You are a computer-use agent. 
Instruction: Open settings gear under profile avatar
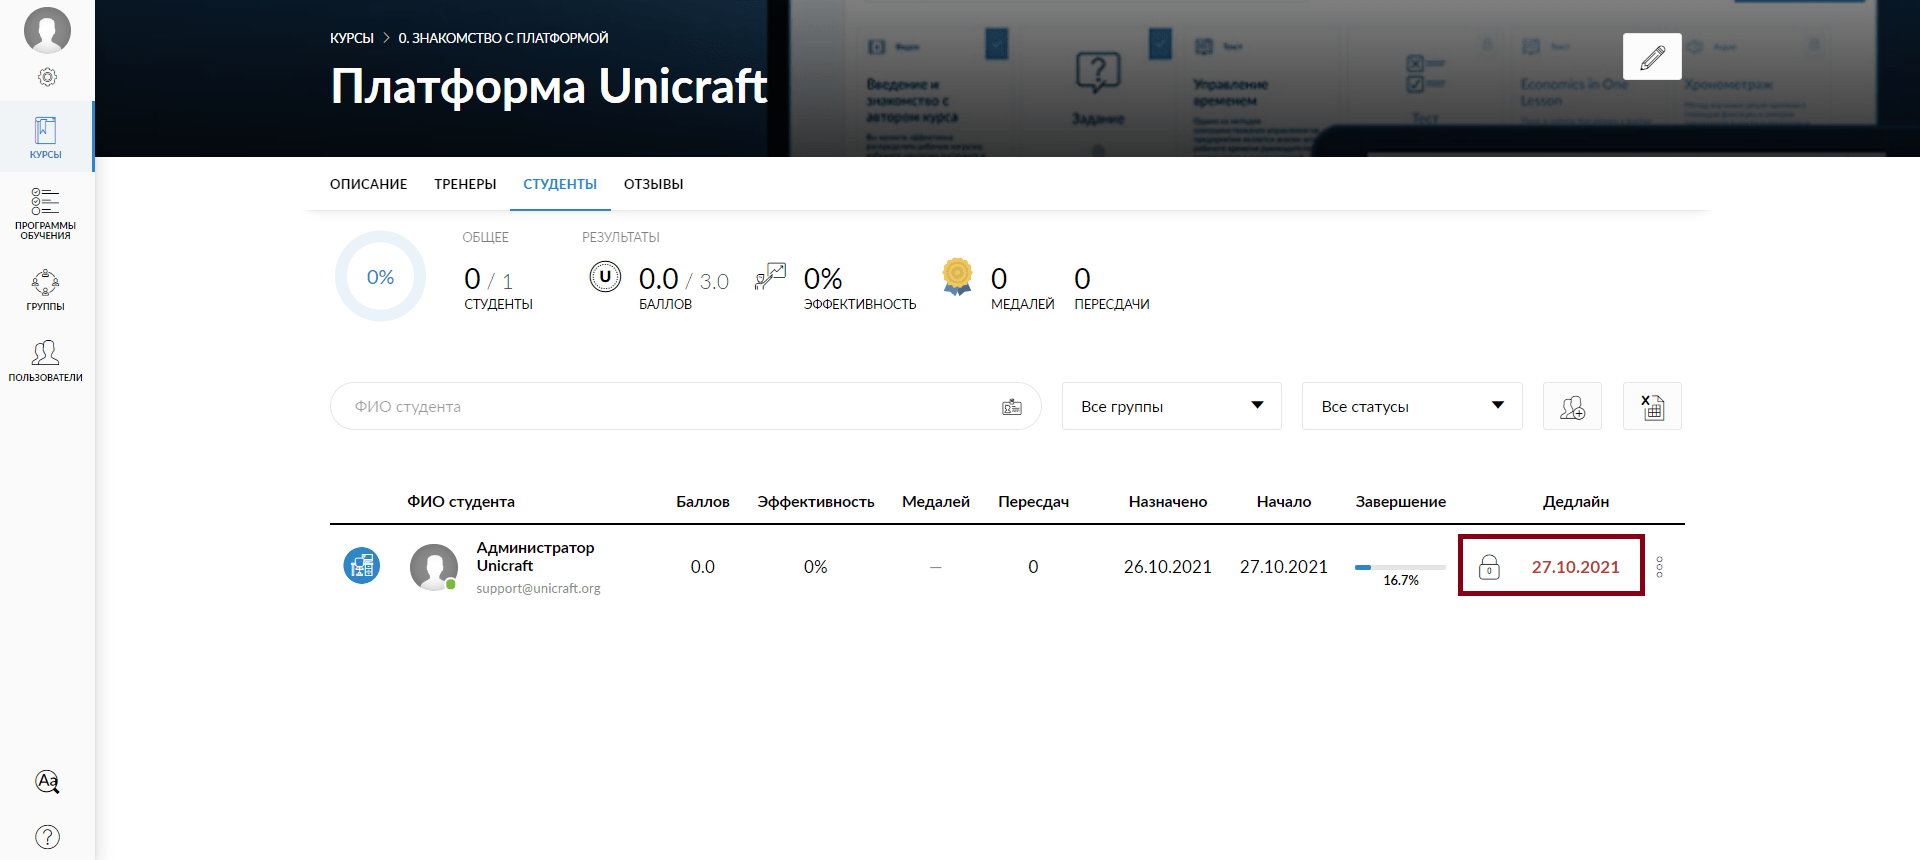47,77
